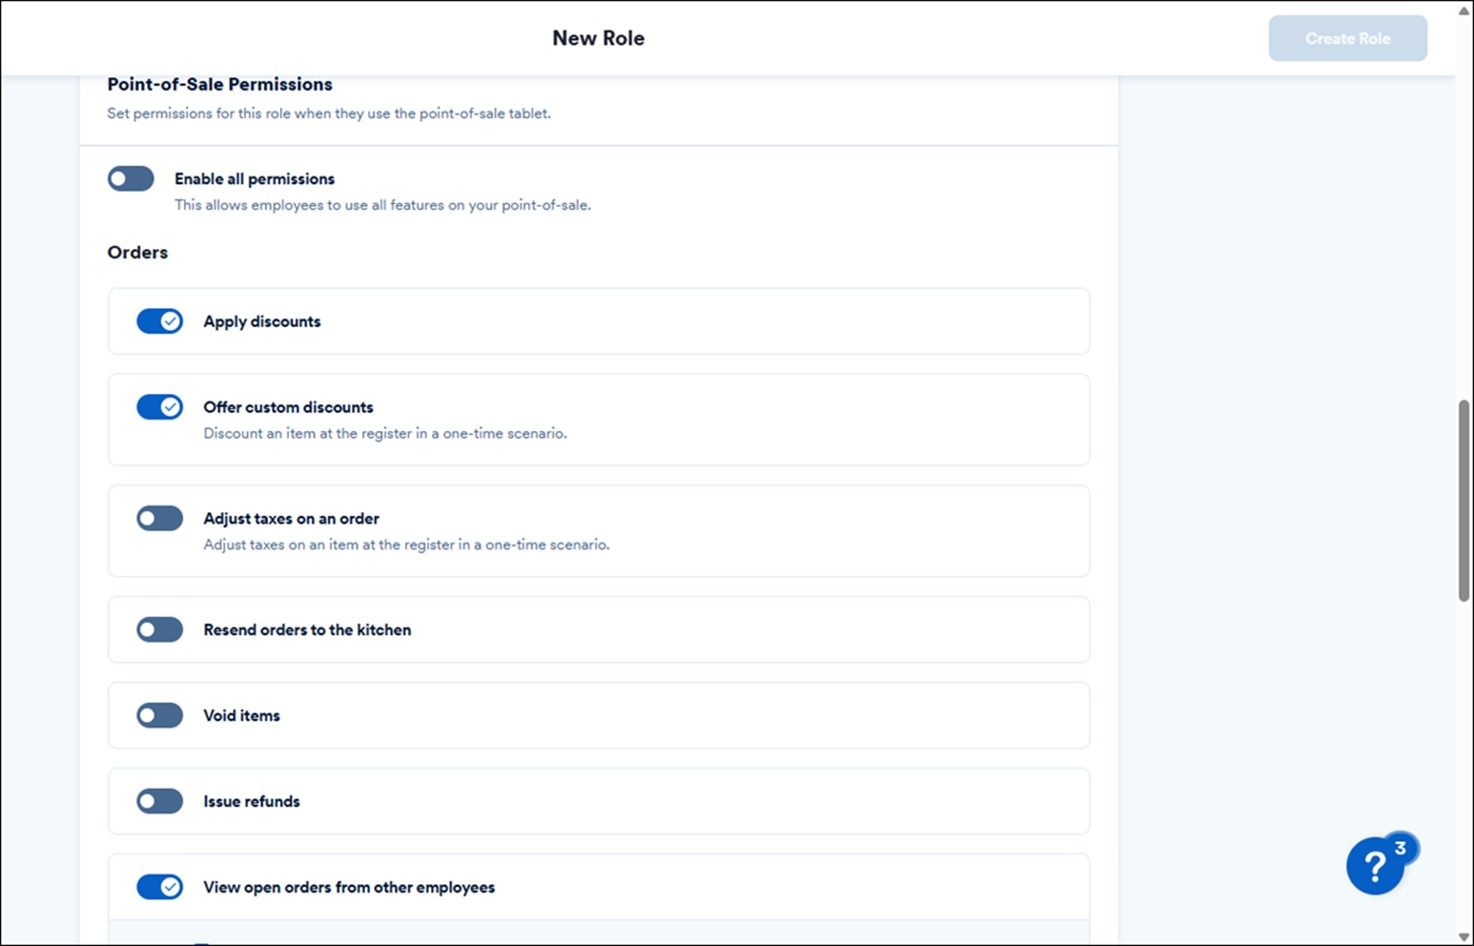Turn on the Void items permission
1474x946 pixels.
[159, 715]
